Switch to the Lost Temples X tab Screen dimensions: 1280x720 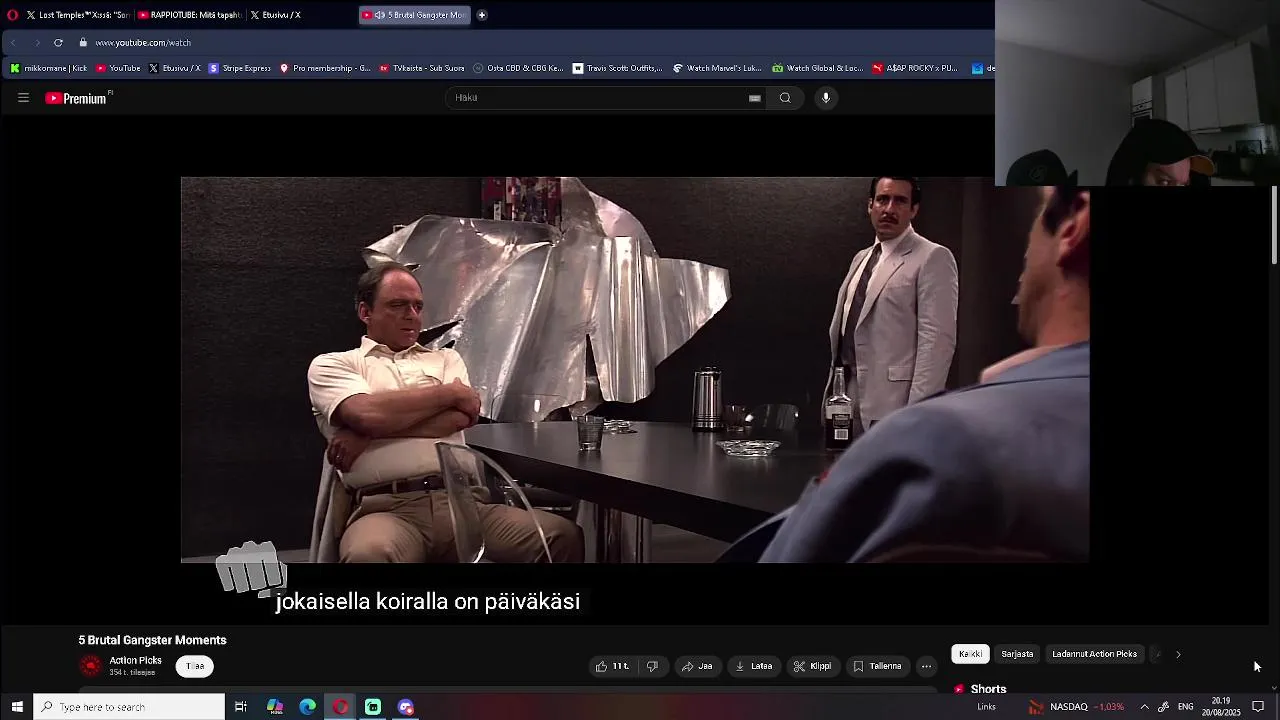78,15
